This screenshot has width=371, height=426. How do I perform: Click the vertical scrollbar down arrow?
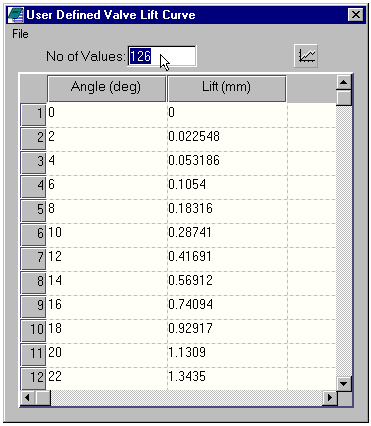[344, 383]
